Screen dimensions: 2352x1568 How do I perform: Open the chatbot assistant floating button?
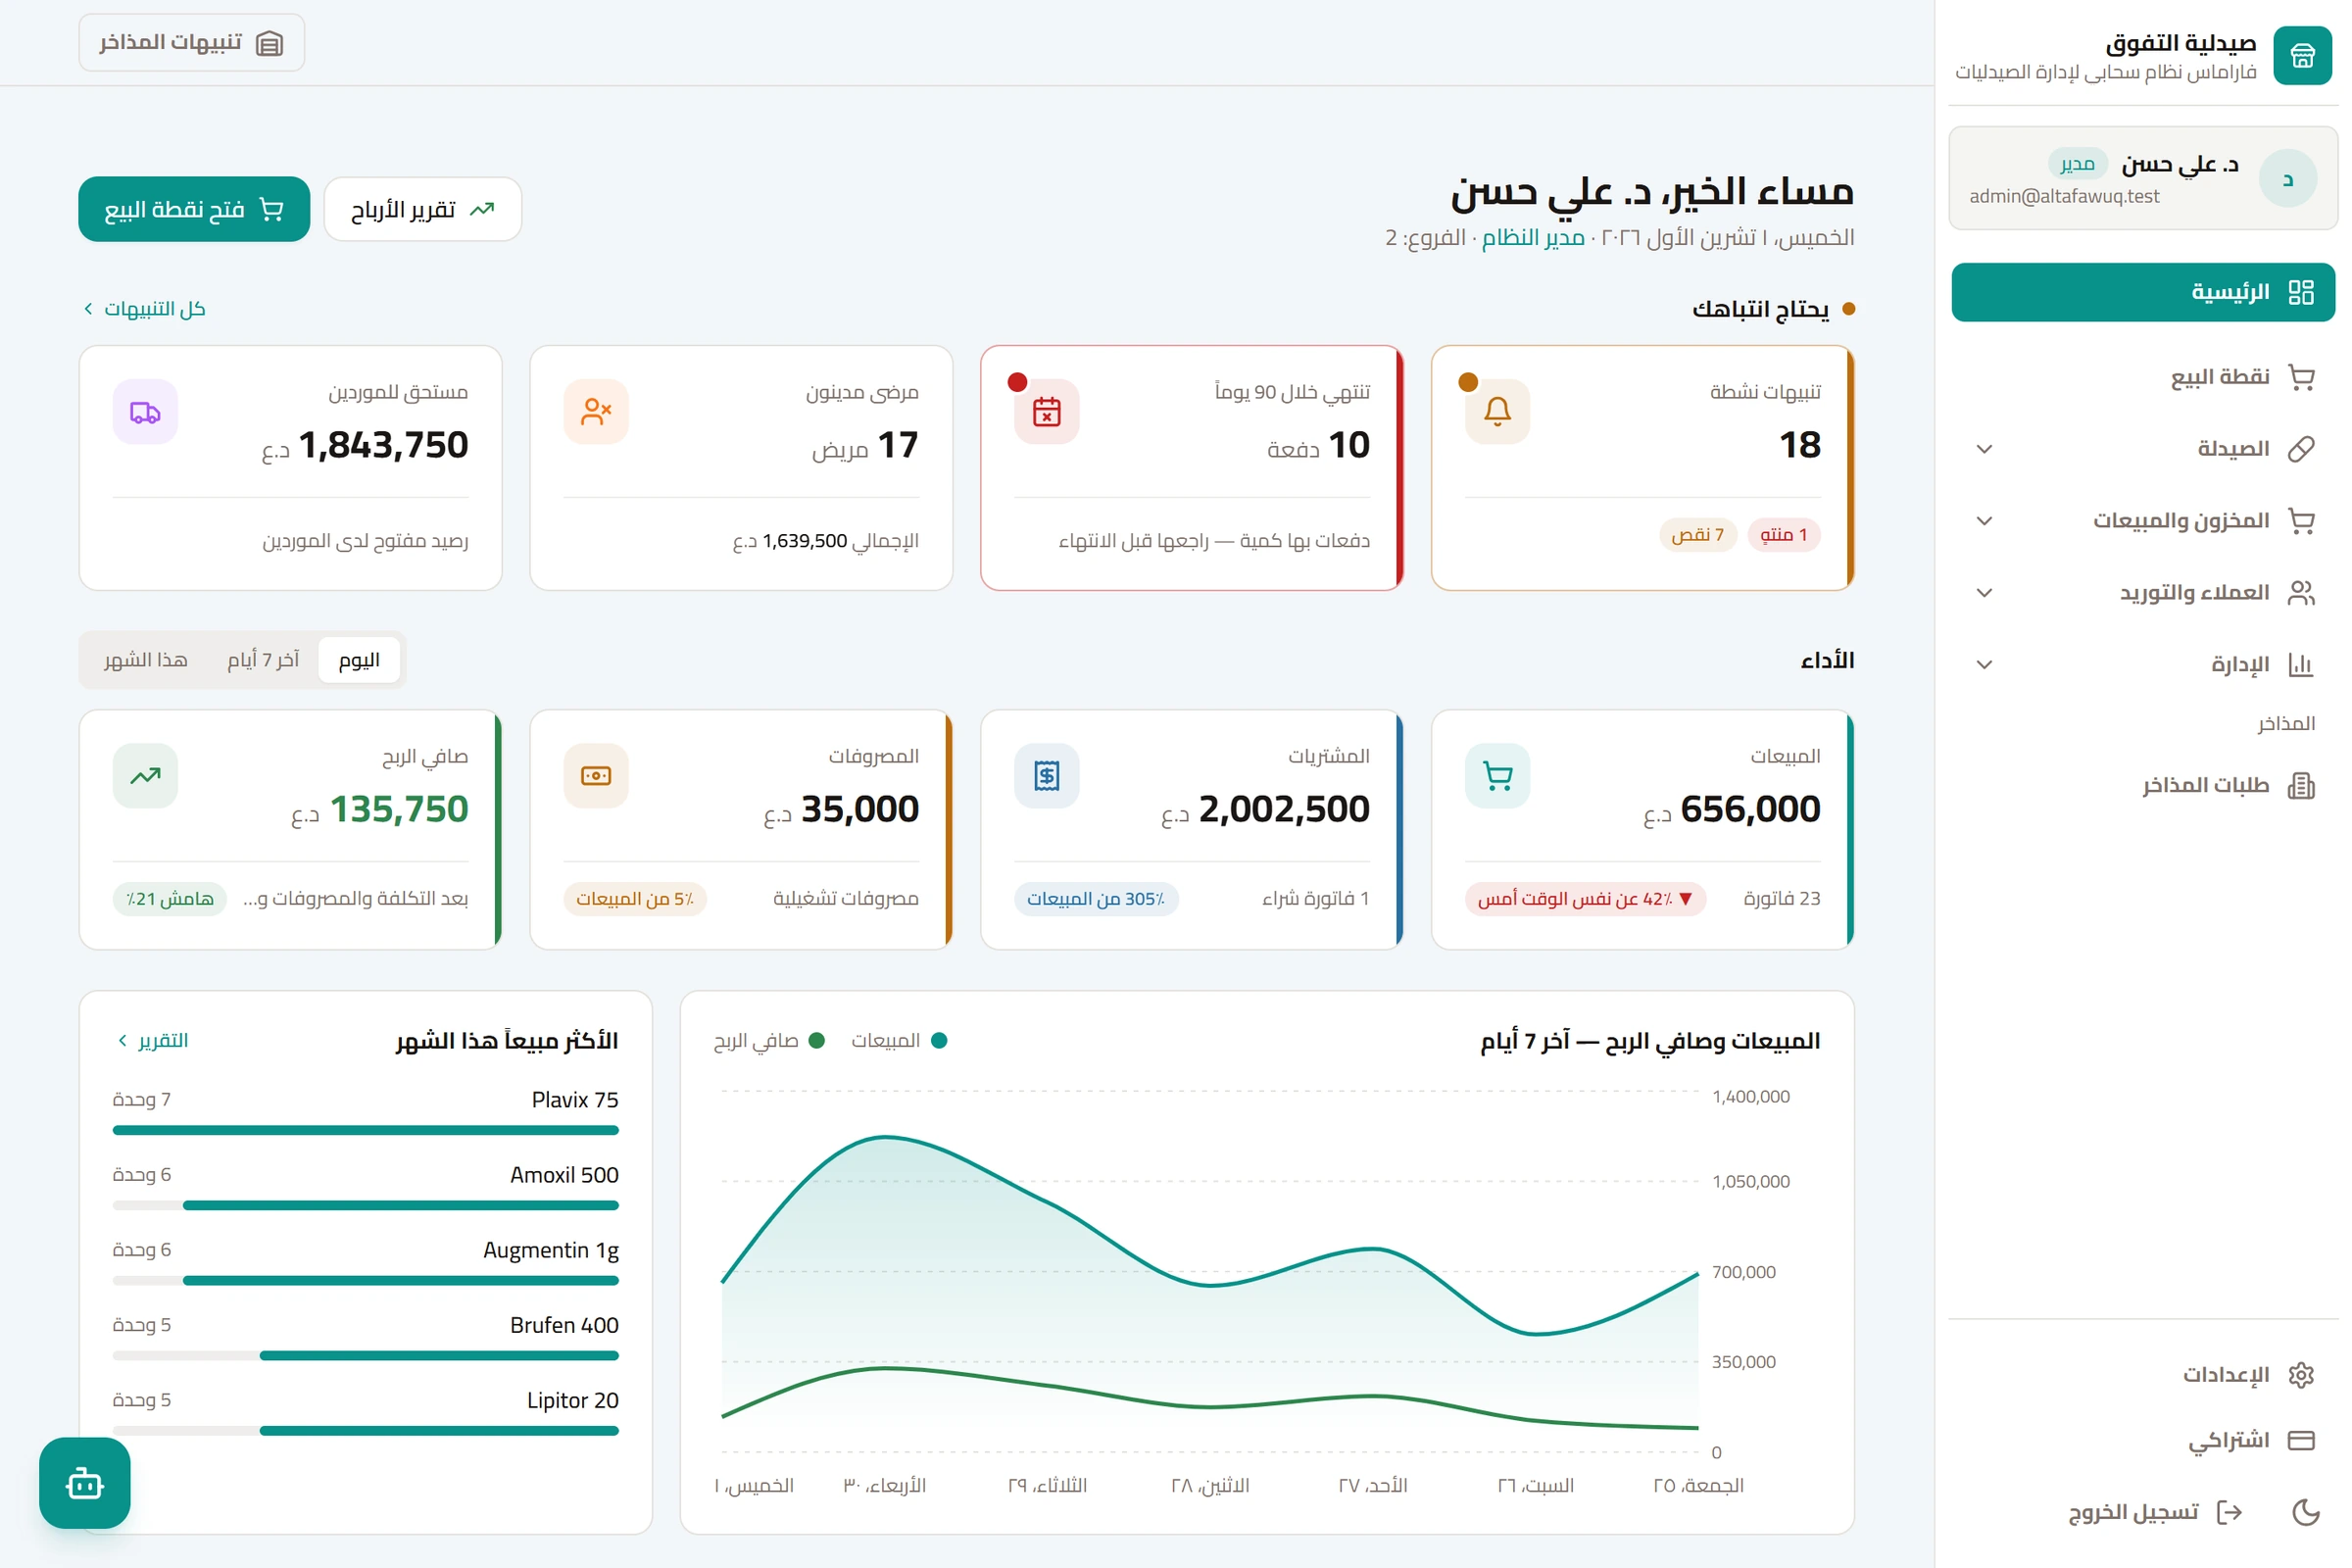85,1483
